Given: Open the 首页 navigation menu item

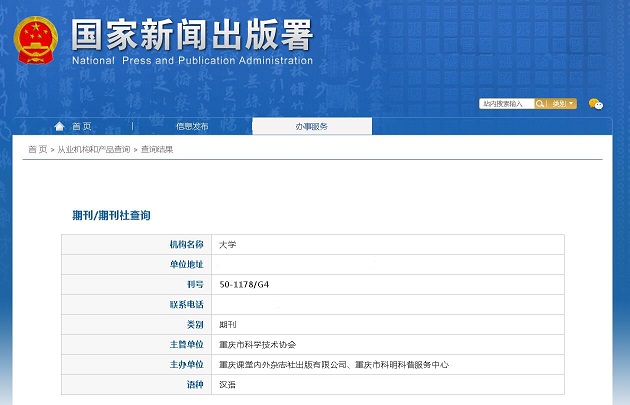Looking at the screenshot, I should (81, 126).
